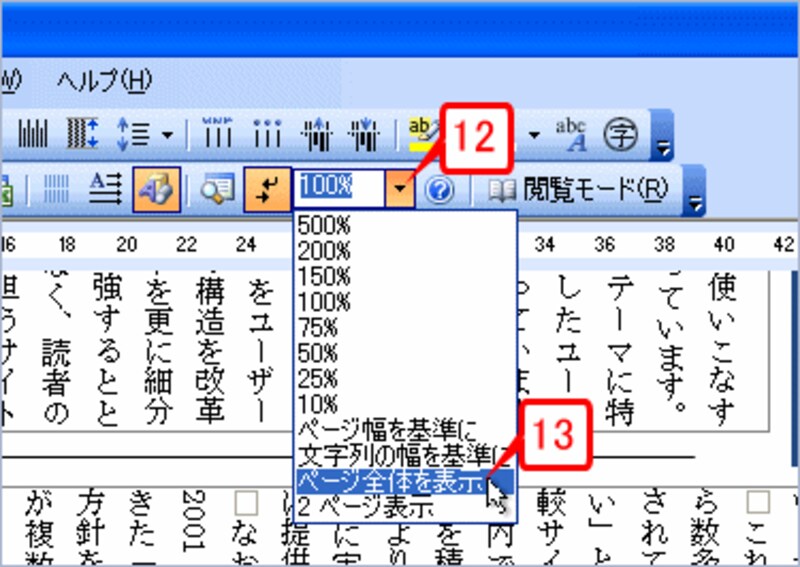800x567 pixels.
Task: Select 10% in zoom list
Action: point(406,404)
